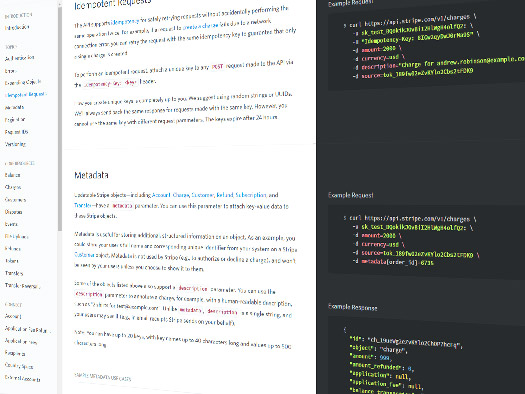The height and width of the screenshot is (394, 525).
Task: Open Tokens resource in sidebar
Action: pyautogui.click(x=12, y=261)
